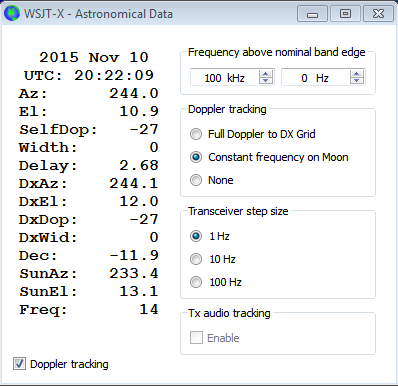Screen dimensions: 398x386
Task: Click the WSJT-X globe icon in title bar
Action: pyautogui.click(x=12, y=14)
